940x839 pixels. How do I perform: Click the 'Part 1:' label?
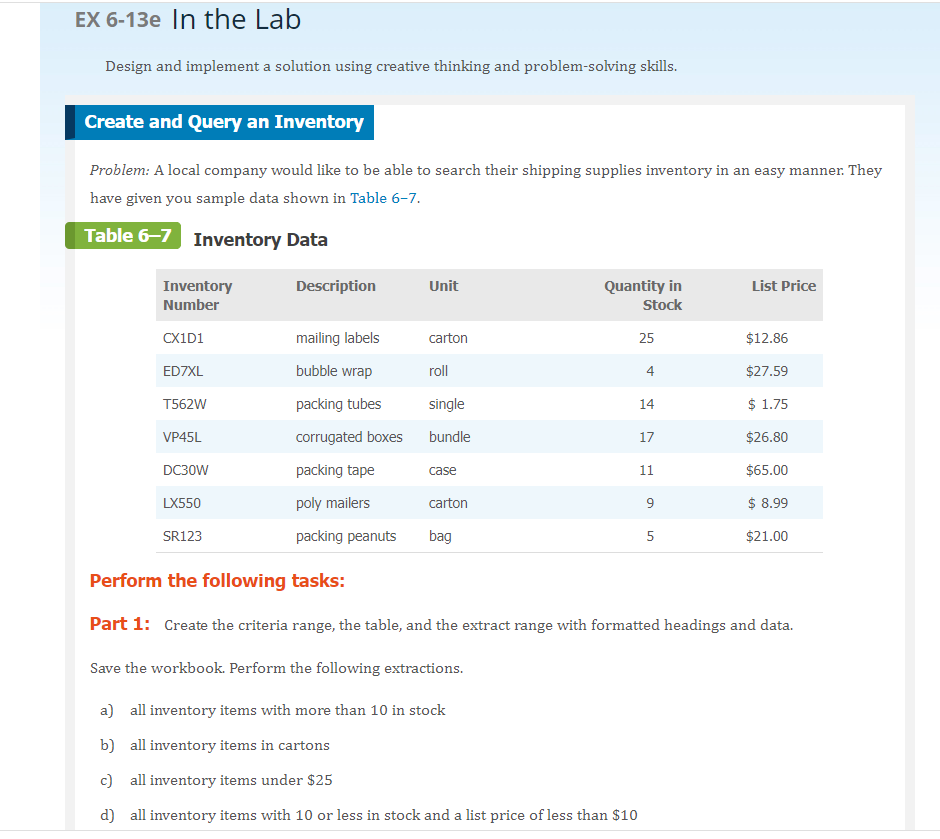pyautogui.click(x=120, y=624)
